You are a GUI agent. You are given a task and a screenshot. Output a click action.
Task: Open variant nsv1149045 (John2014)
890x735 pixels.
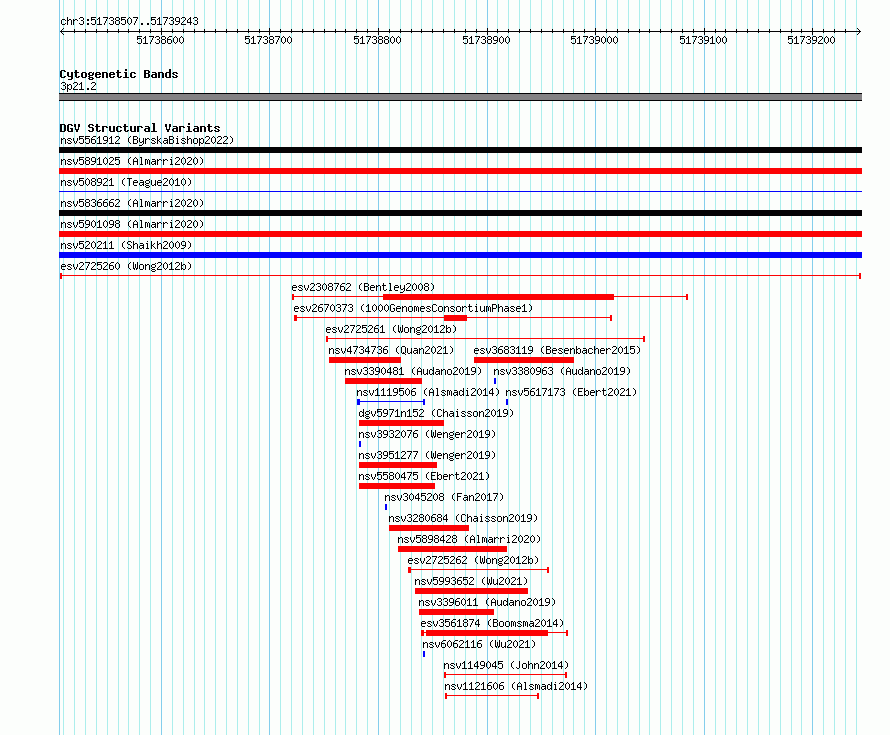506,665
